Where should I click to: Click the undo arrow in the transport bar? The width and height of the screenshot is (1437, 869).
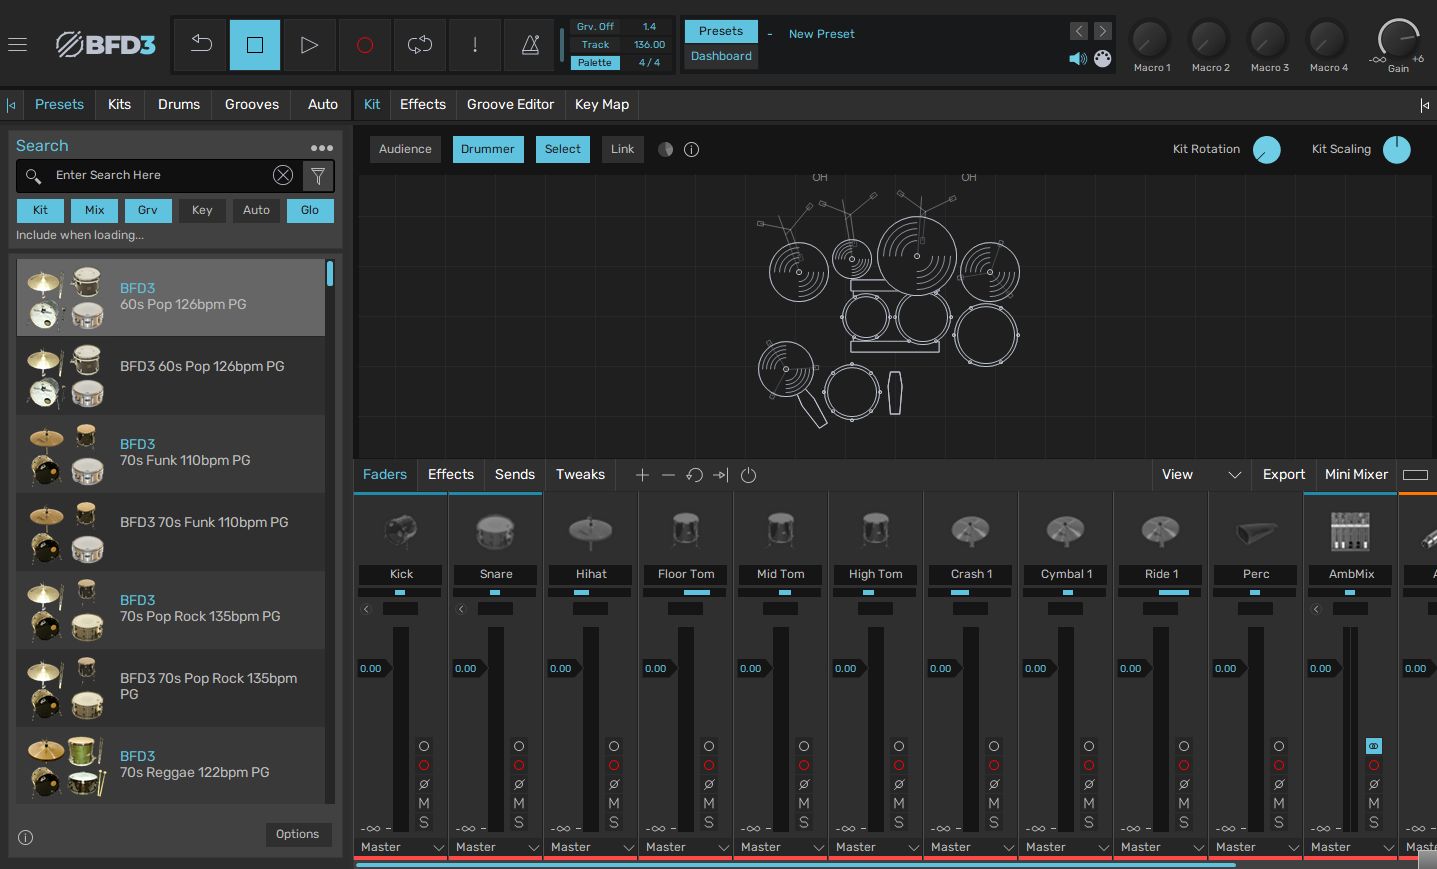(201, 44)
